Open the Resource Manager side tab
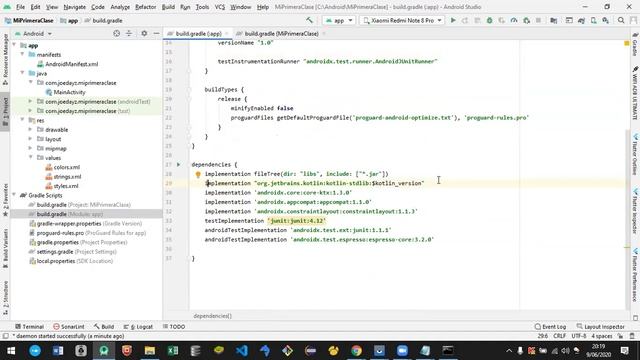640x360 pixels. click(5, 59)
